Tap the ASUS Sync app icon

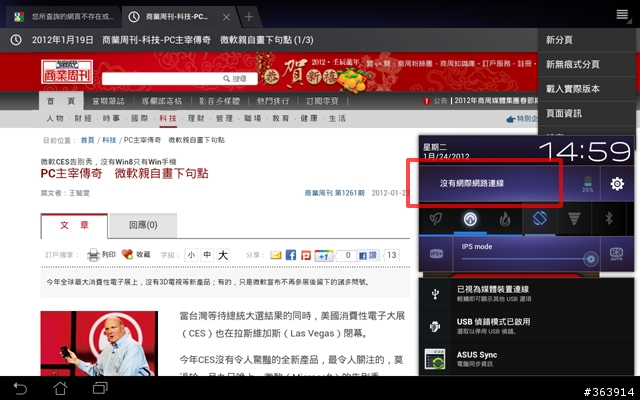[x=435, y=359]
